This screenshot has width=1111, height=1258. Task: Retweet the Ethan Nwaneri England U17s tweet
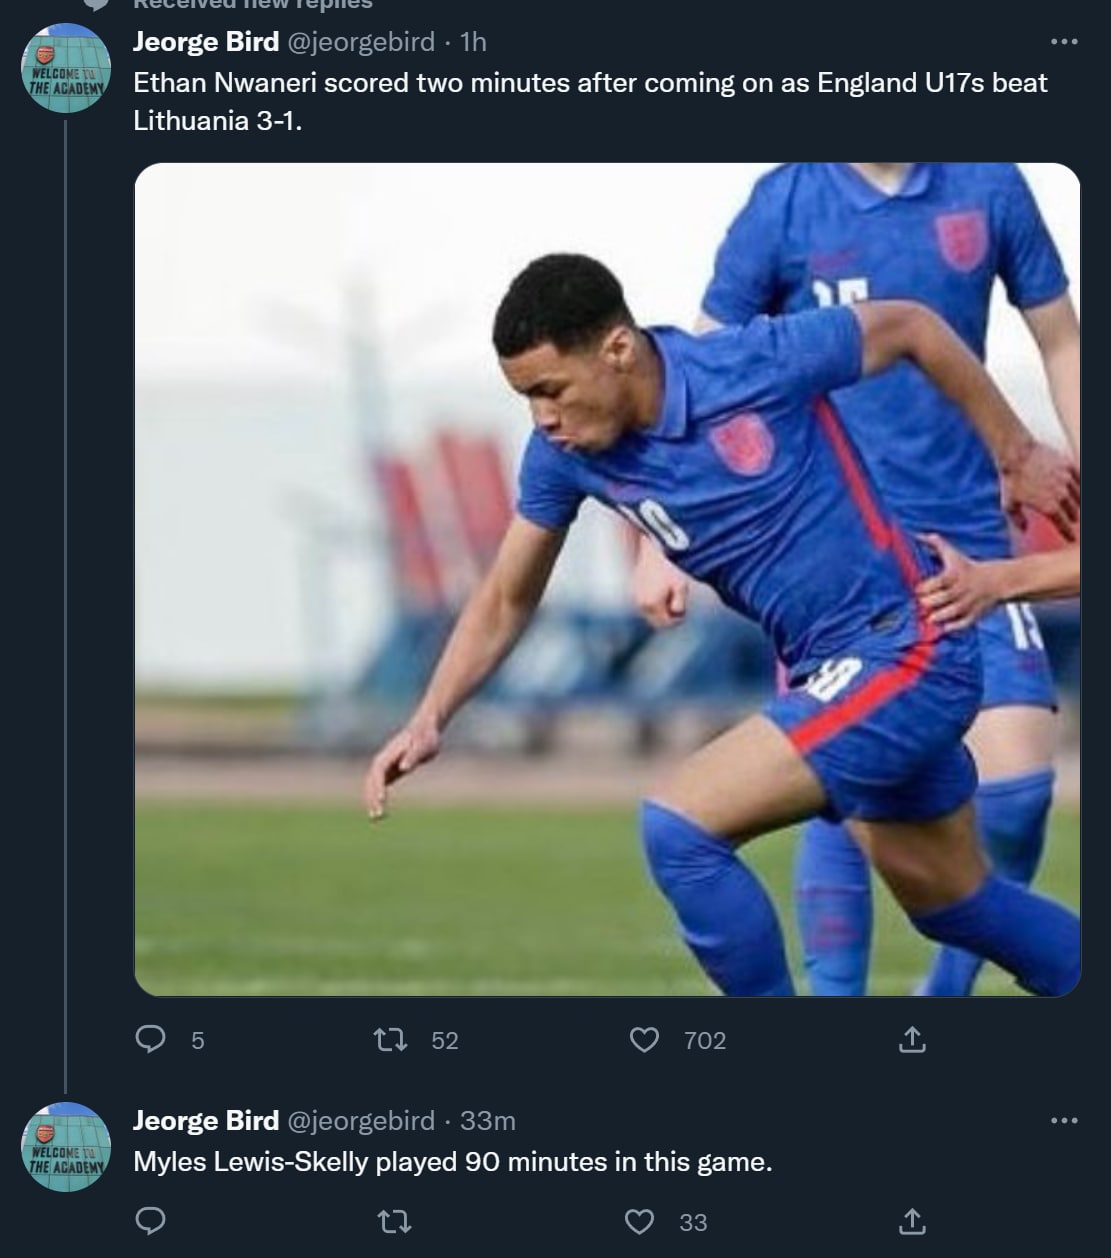390,1041
